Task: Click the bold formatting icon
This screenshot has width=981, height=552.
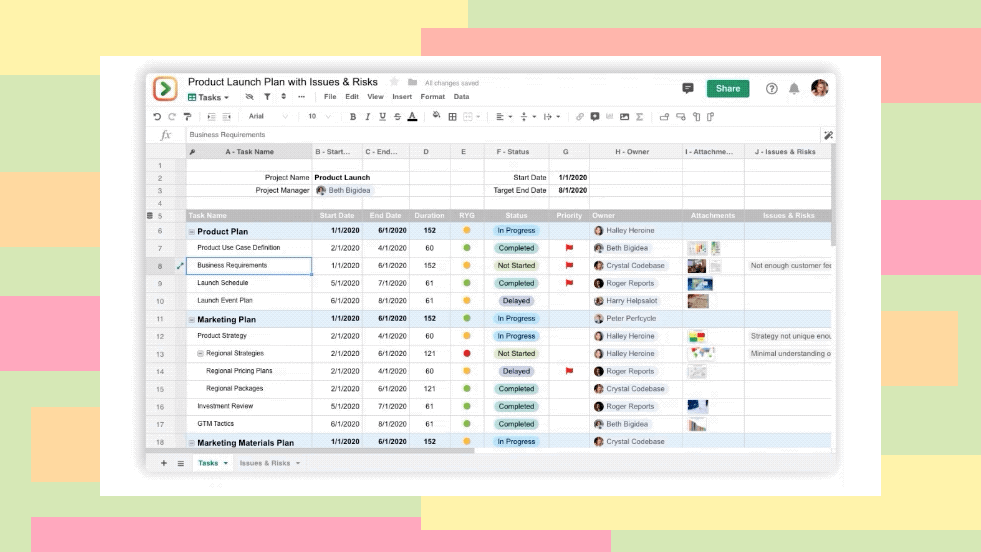Action: 352,117
